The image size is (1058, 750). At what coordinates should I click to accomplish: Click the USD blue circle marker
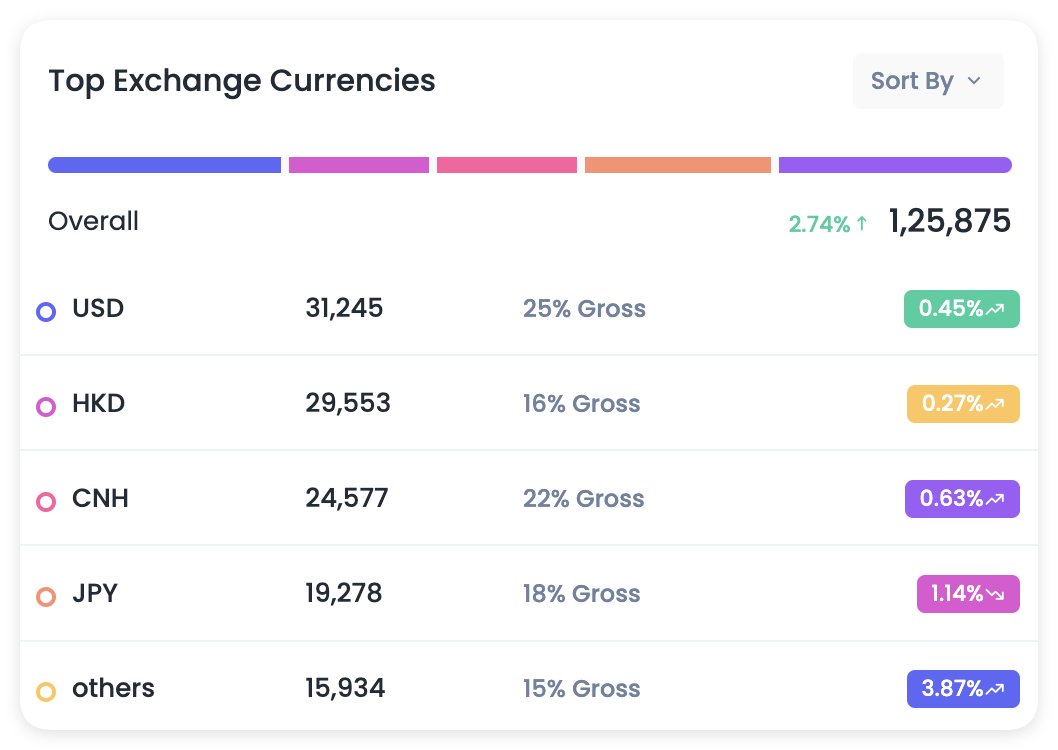pos(45,312)
